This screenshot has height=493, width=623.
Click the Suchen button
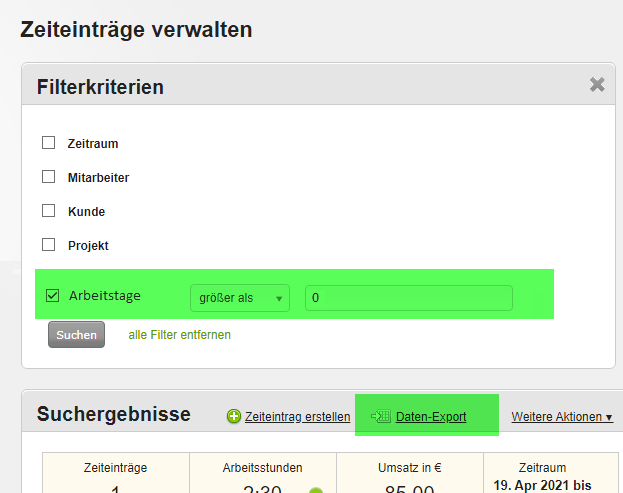[76, 334]
